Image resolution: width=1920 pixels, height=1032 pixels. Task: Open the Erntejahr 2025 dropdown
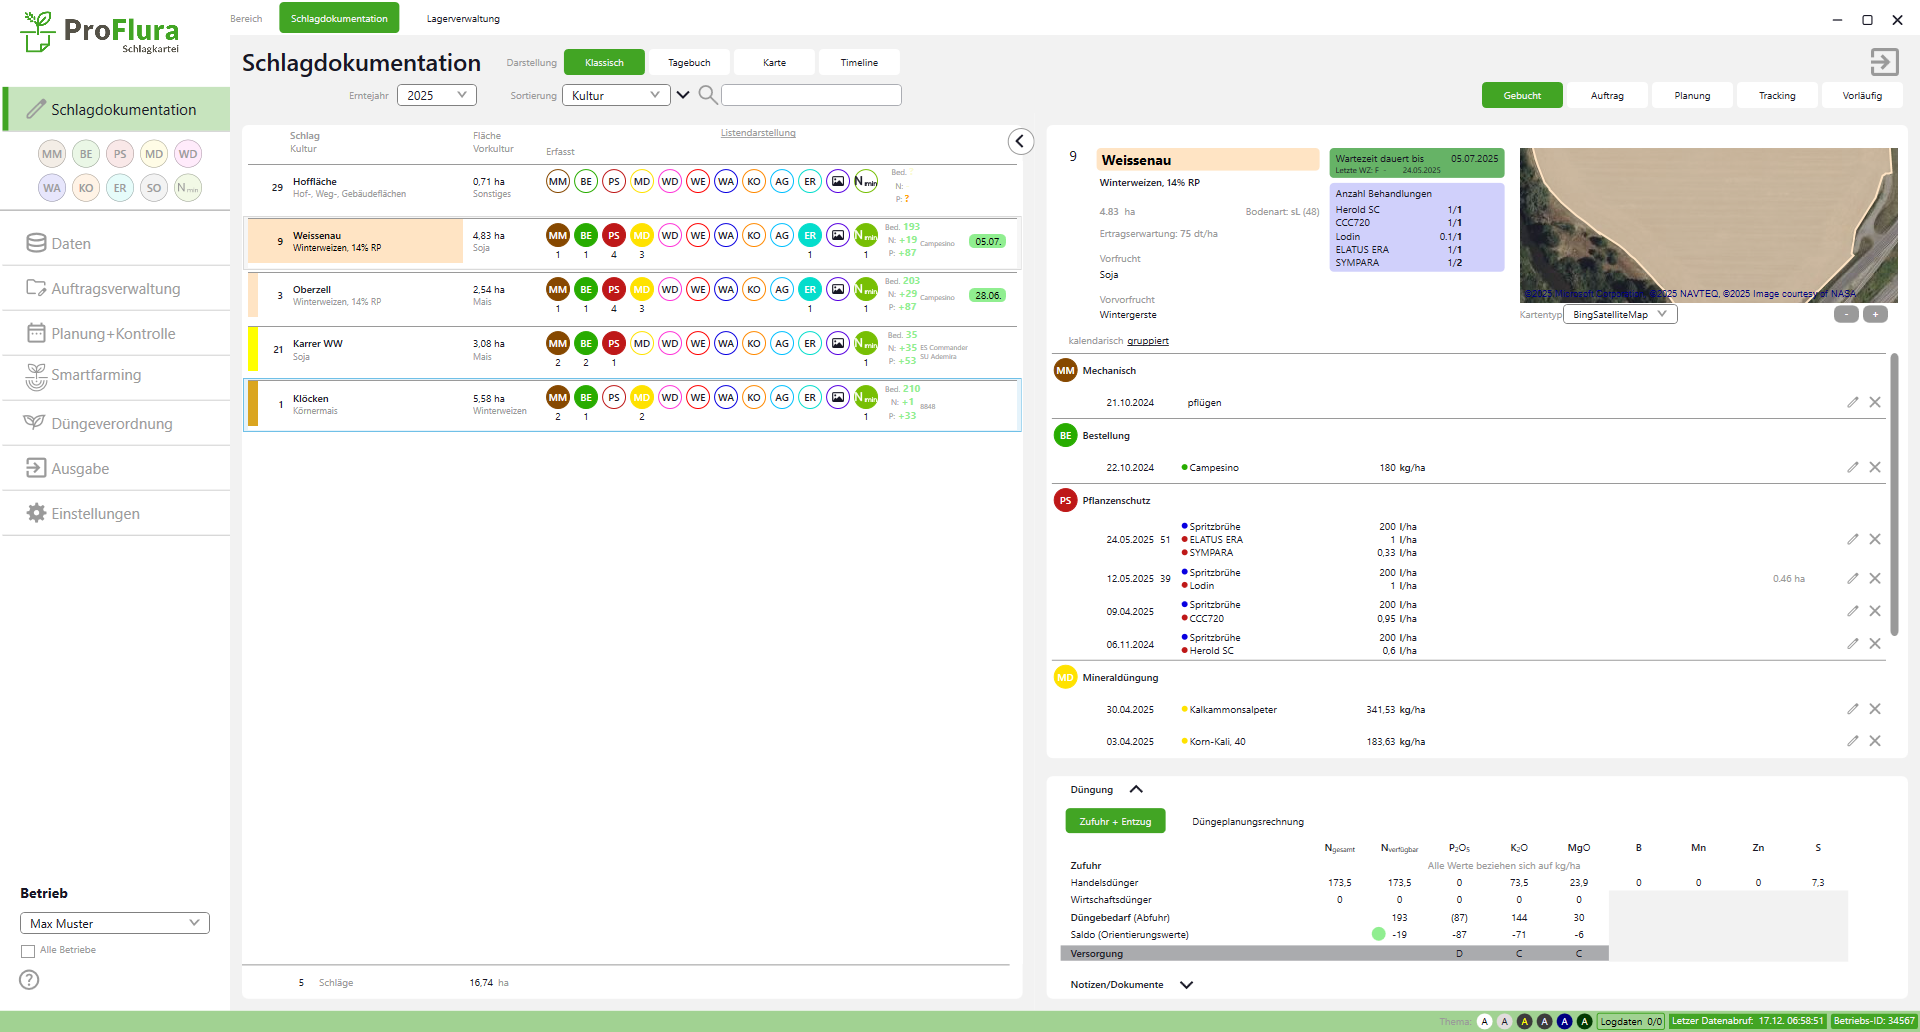click(437, 95)
